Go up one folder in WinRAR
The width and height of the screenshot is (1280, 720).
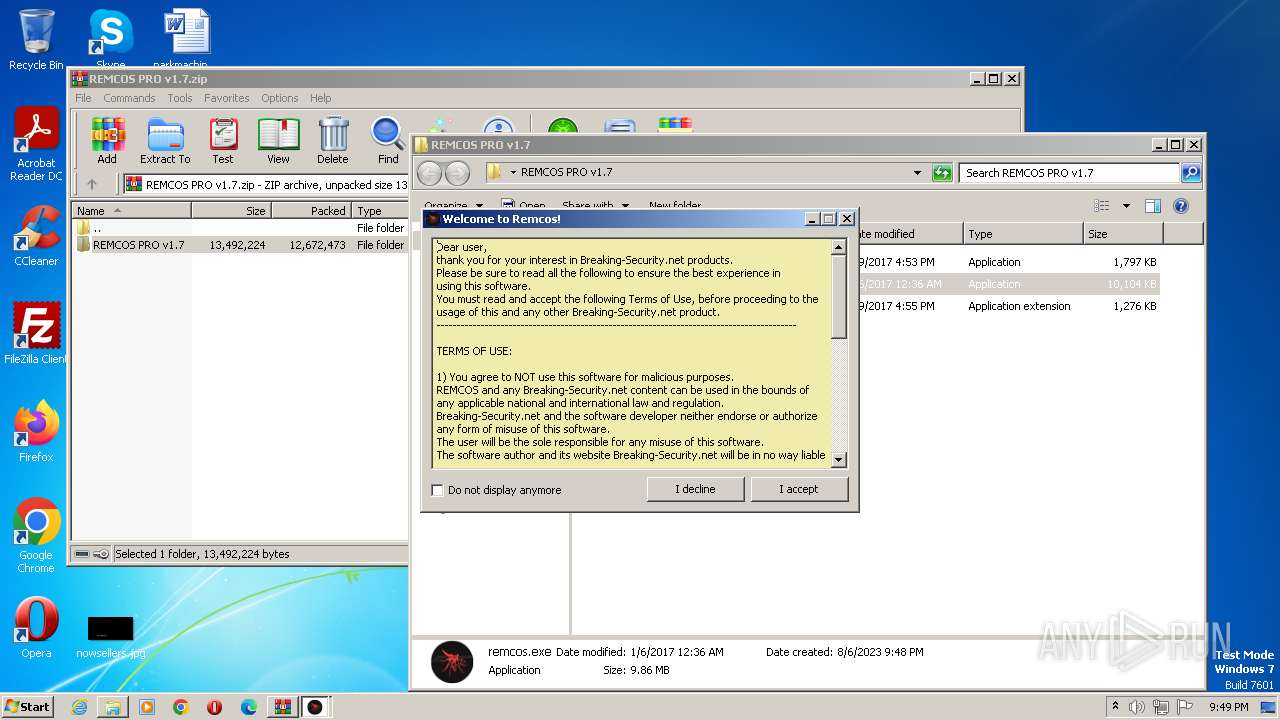[x=92, y=184]
